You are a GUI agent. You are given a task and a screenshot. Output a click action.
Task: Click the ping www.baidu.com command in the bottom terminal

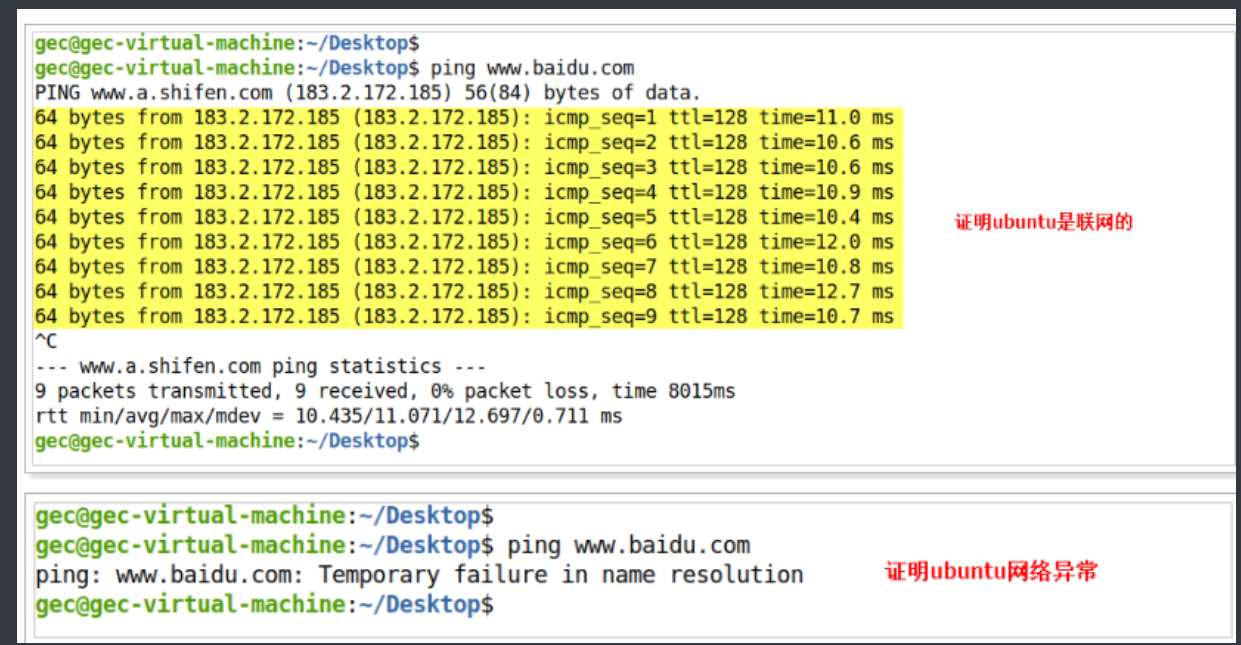628,546
